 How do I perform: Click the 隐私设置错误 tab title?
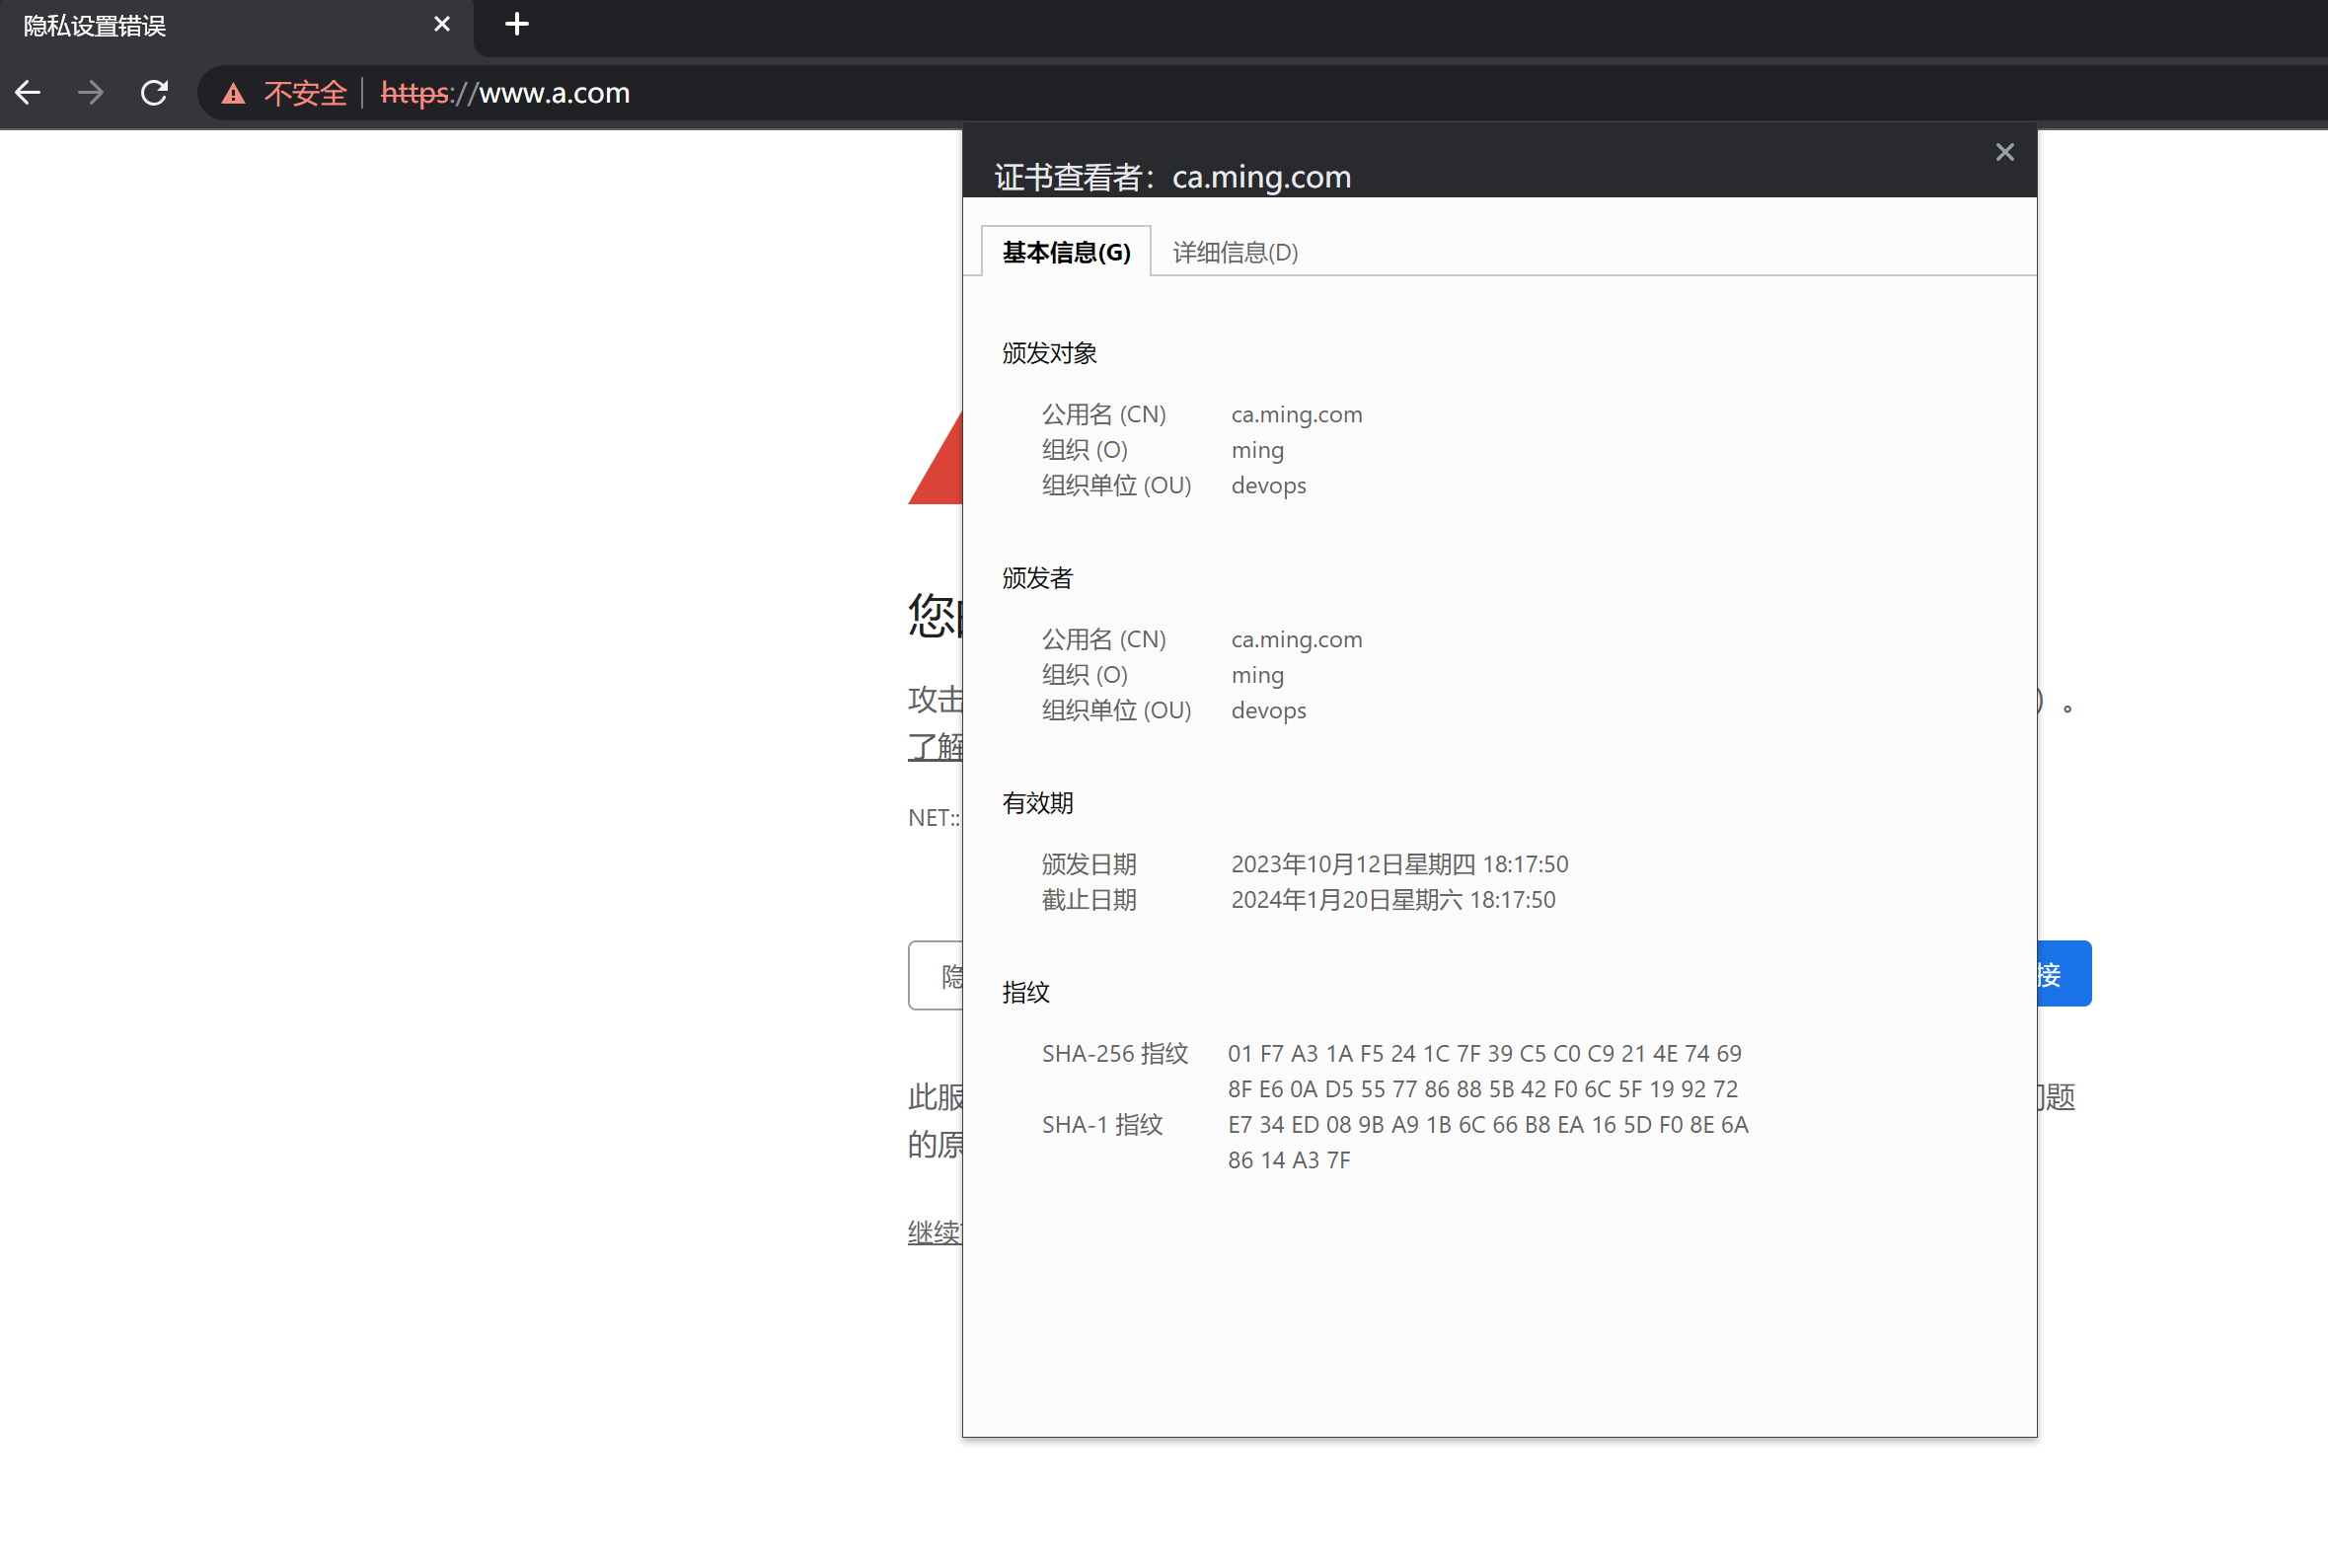tap(95, 26)
